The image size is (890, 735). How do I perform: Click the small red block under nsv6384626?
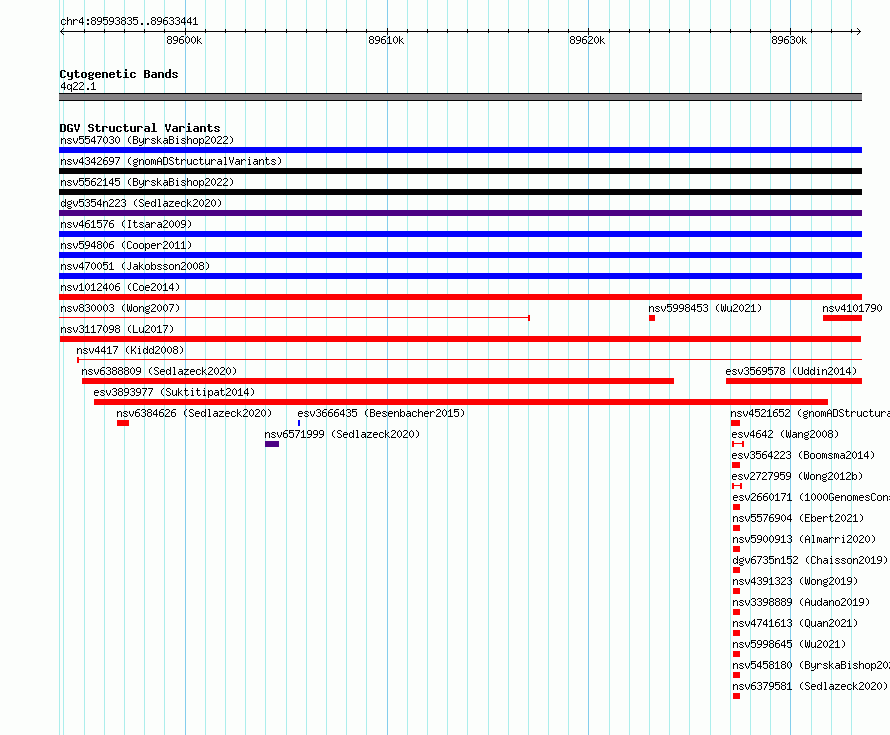coord(123,423)
